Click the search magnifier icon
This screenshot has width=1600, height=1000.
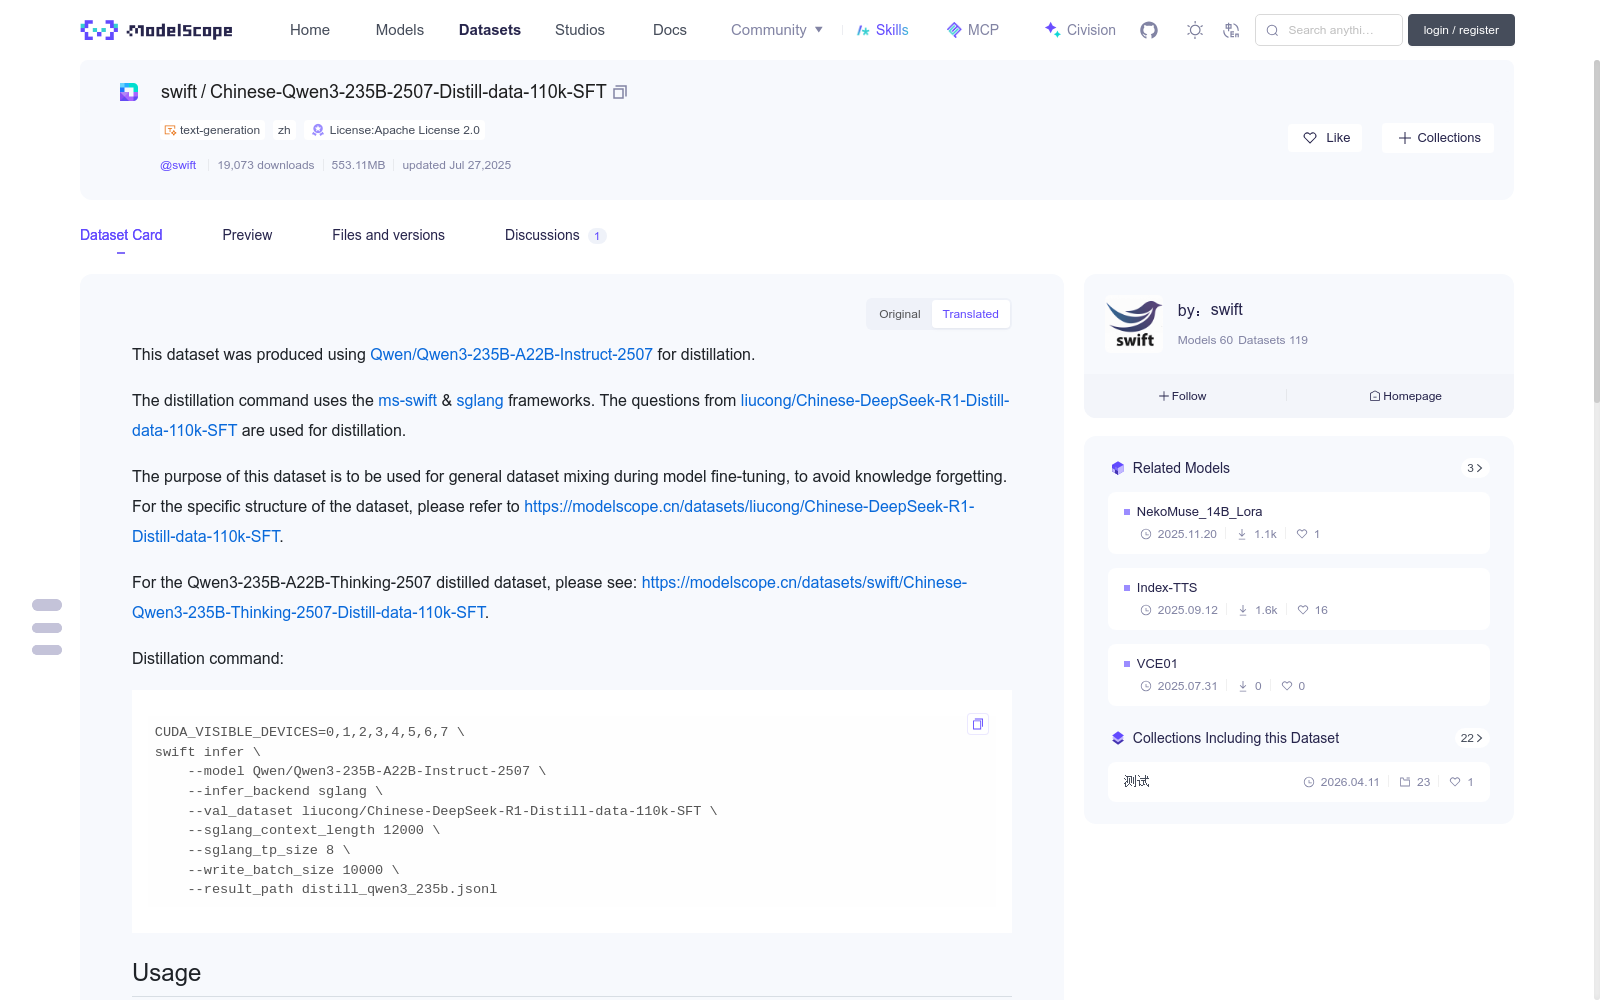[x=1272, y=30]
